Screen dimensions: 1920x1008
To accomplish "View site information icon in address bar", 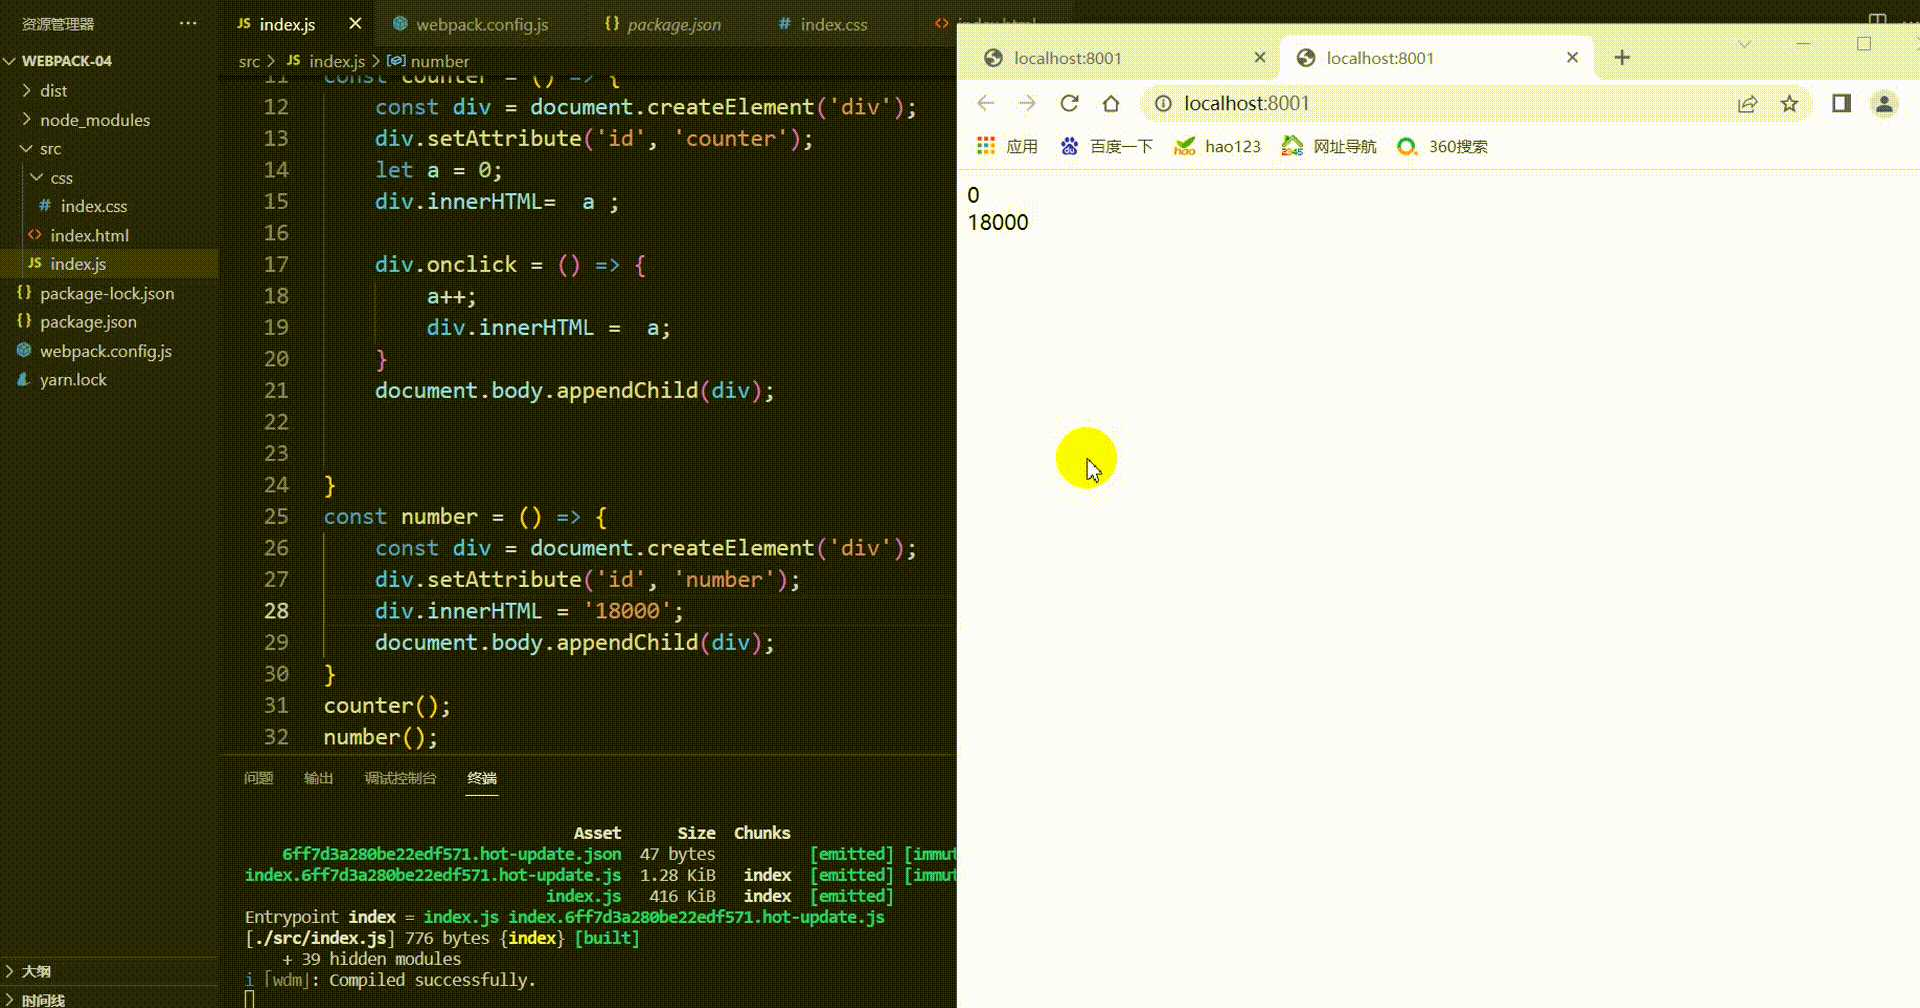I will click(1163, 103).
